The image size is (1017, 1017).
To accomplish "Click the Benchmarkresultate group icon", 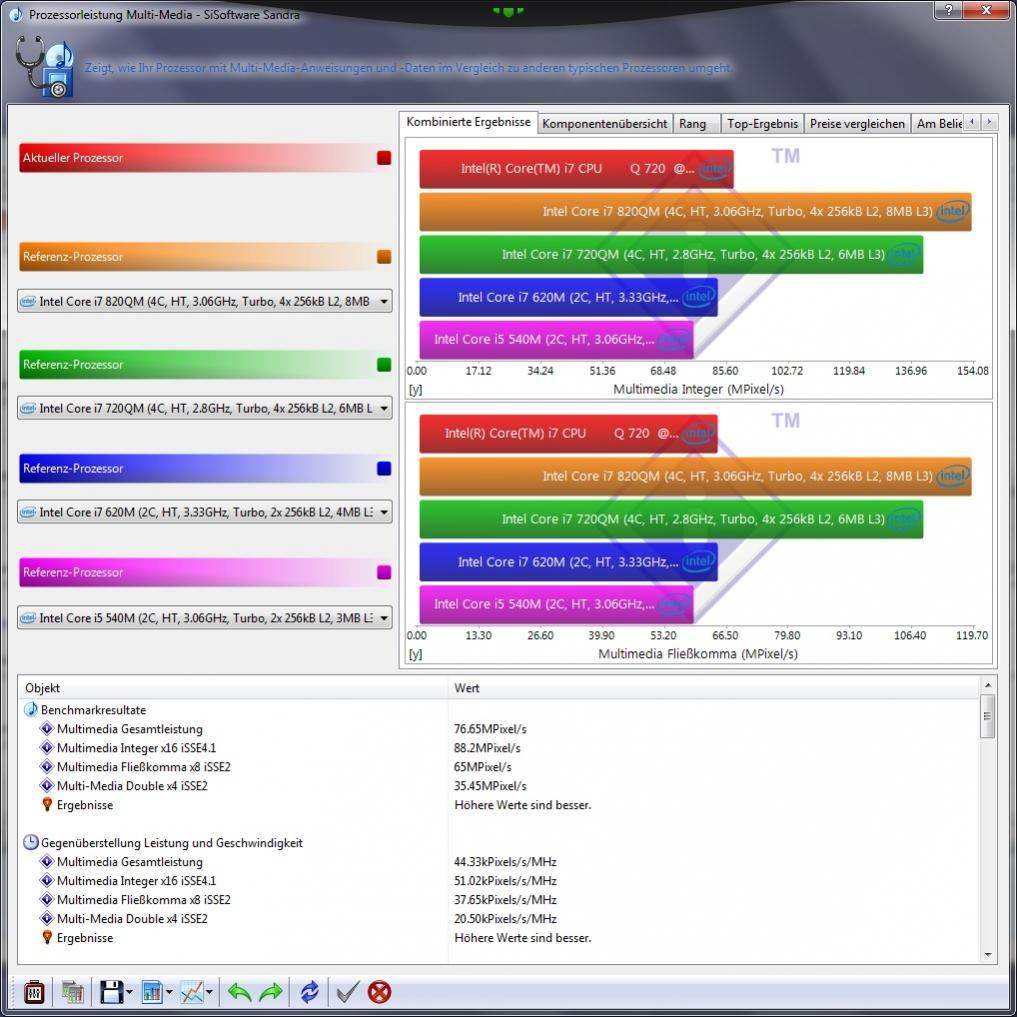I will [x=30, y=710].
